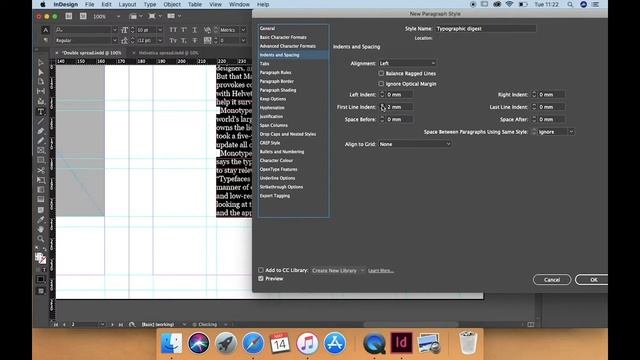640x360 pixels.
Task: Click Character Formatting Controls 'A' icon
Action: (45, 30)
